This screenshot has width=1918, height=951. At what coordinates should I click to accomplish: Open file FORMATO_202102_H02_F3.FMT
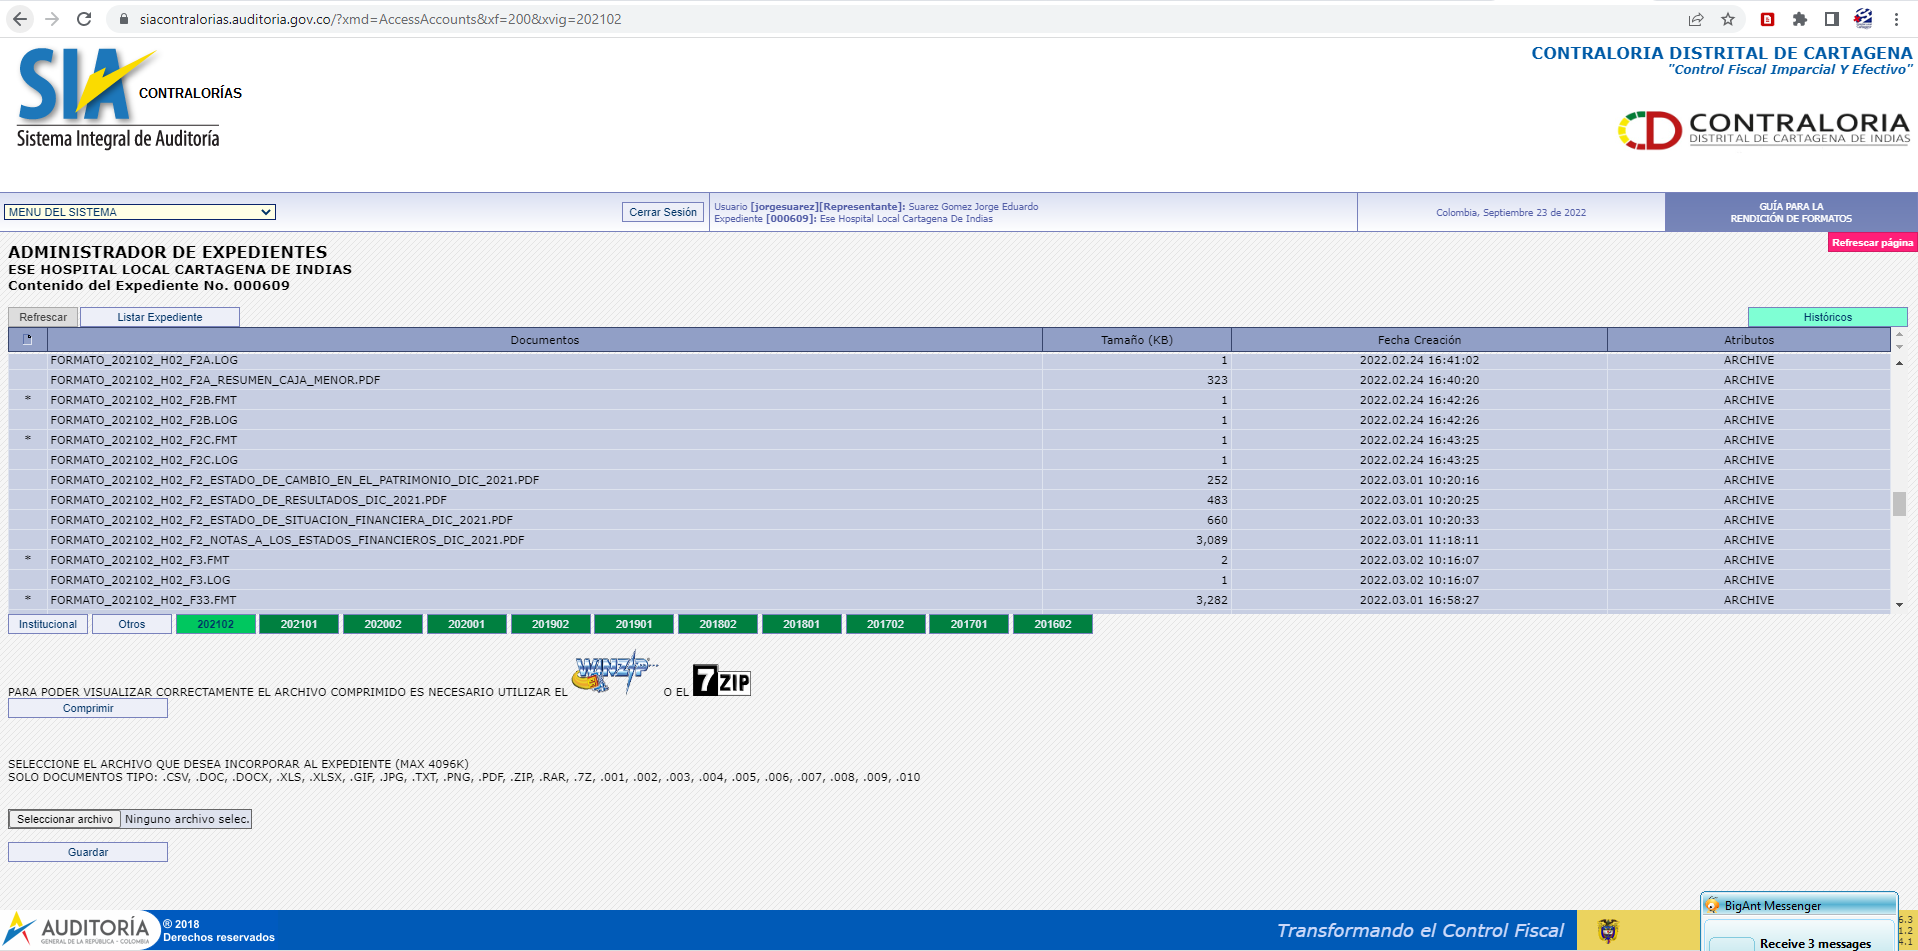[x=140, y=560]
